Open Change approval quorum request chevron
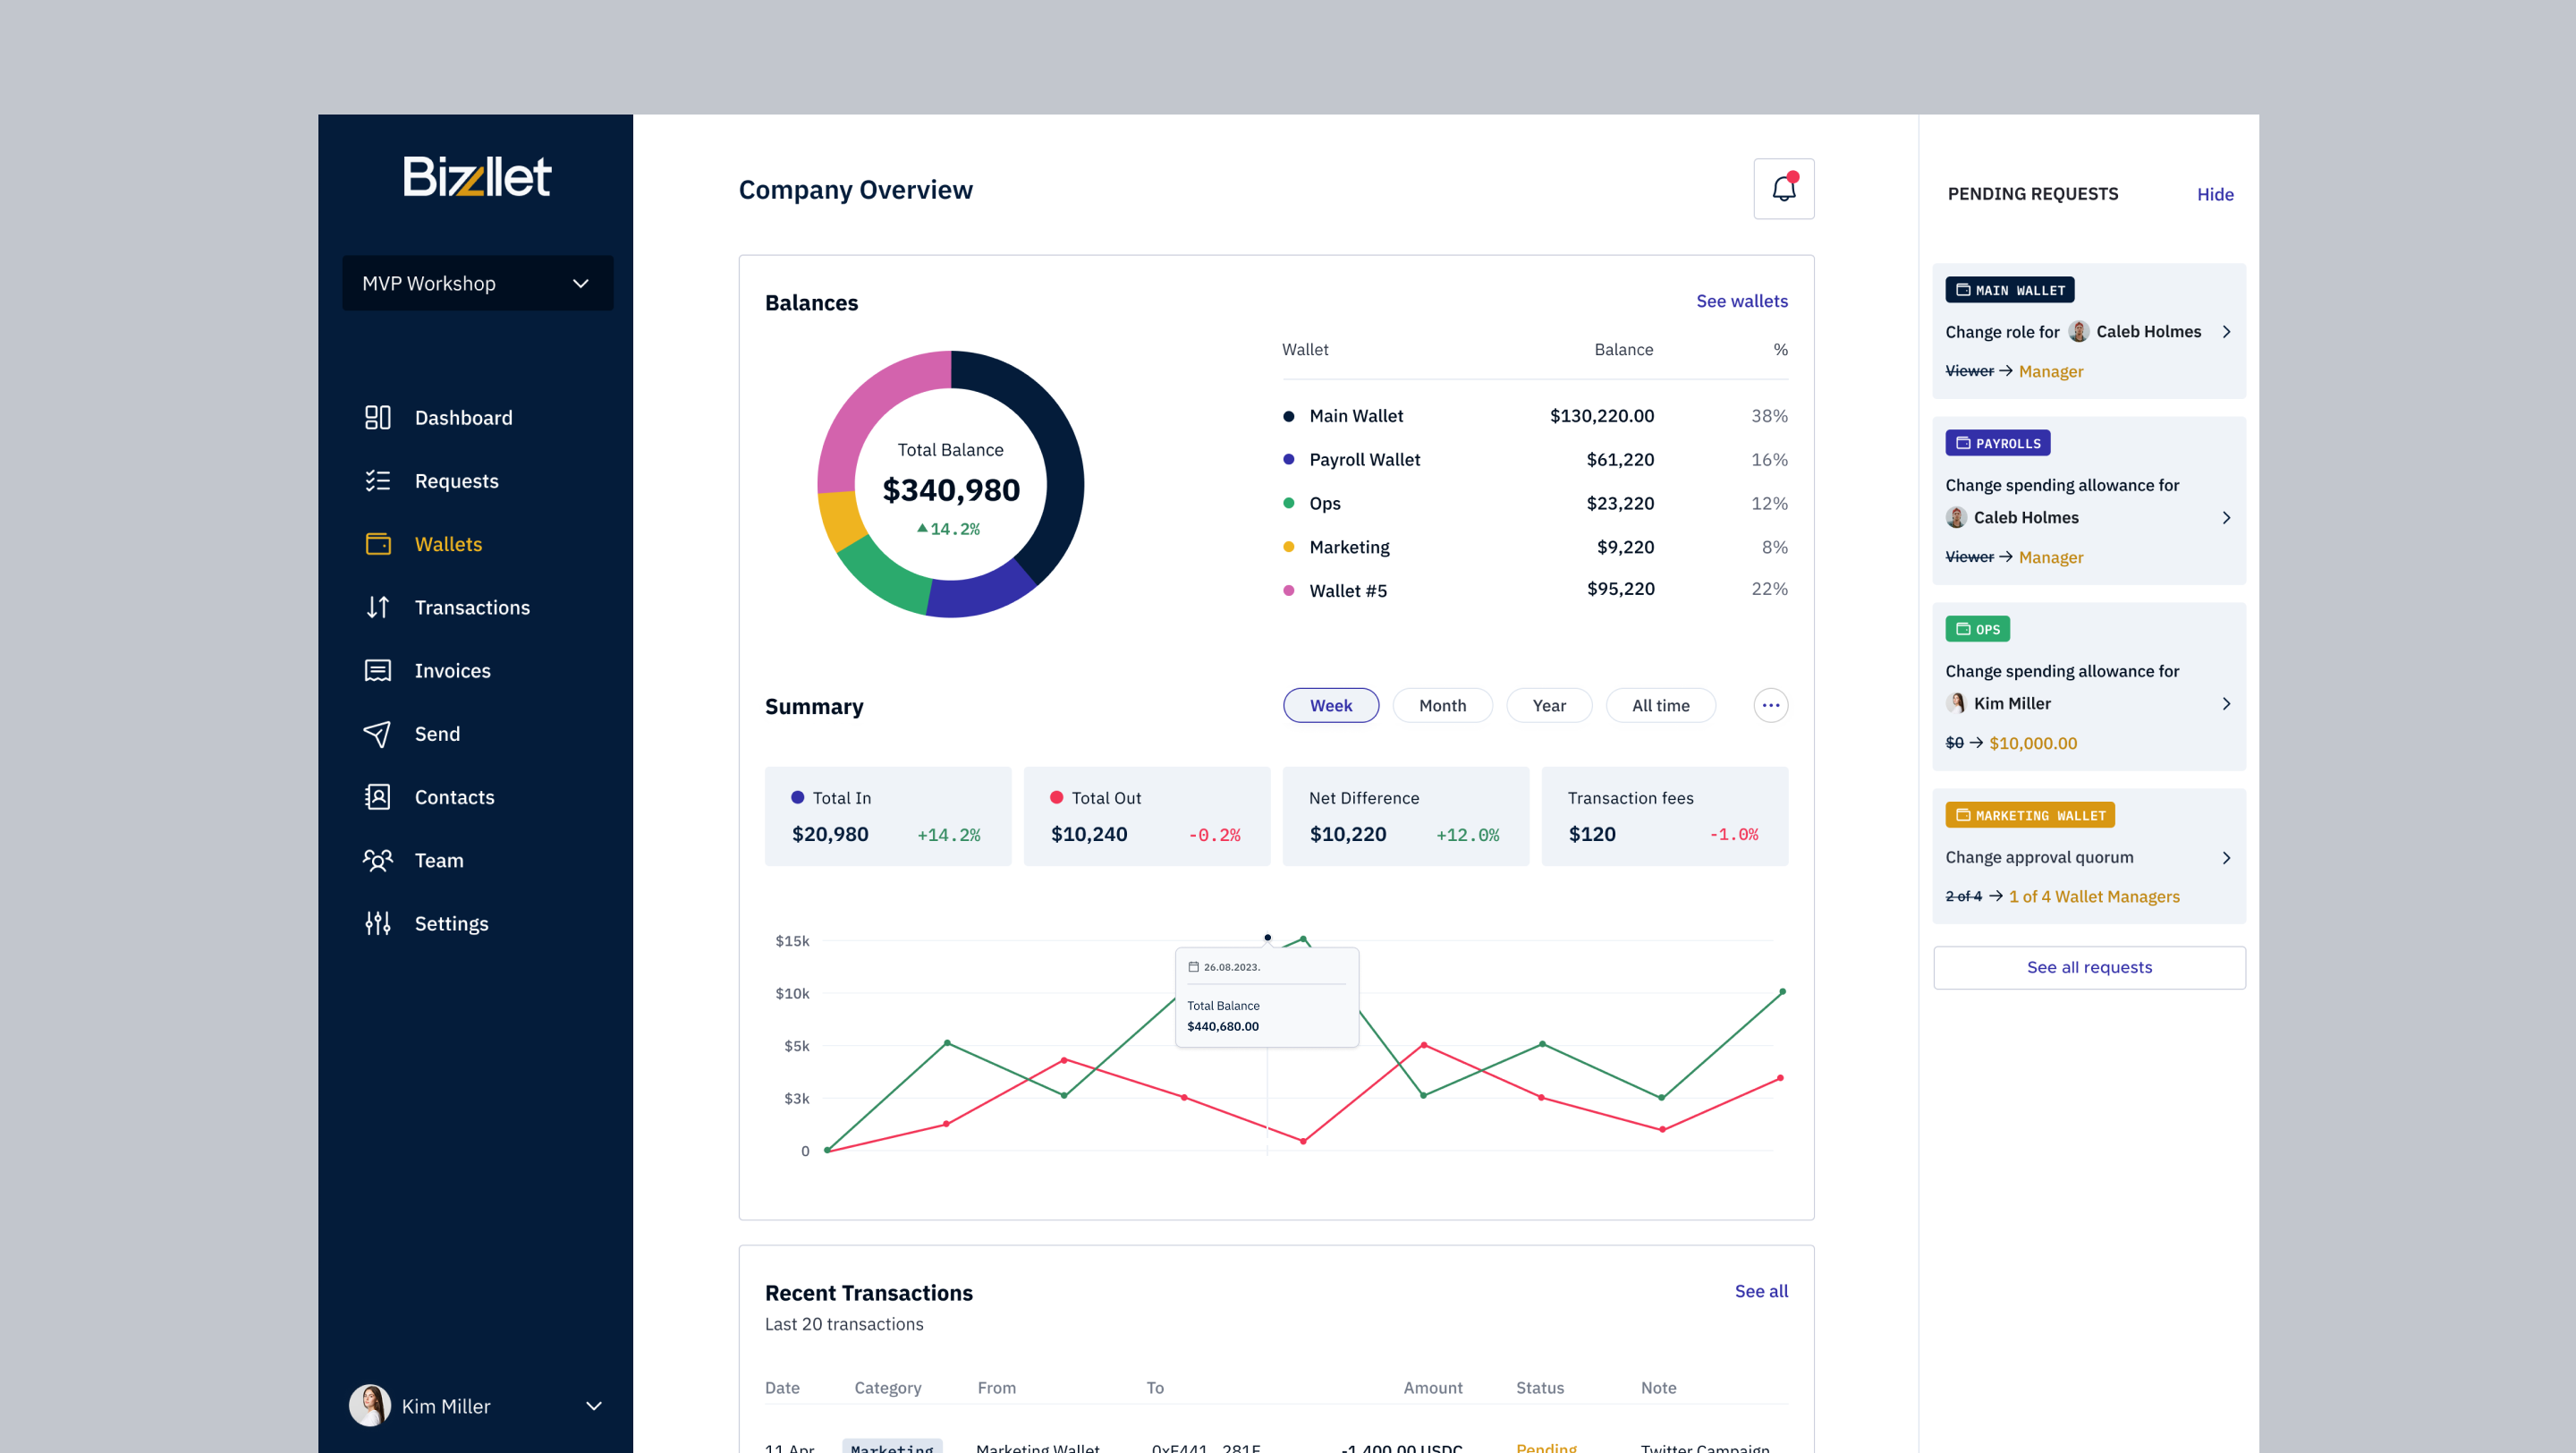The image size is (2576, 1453). [x=2226, y=857]
